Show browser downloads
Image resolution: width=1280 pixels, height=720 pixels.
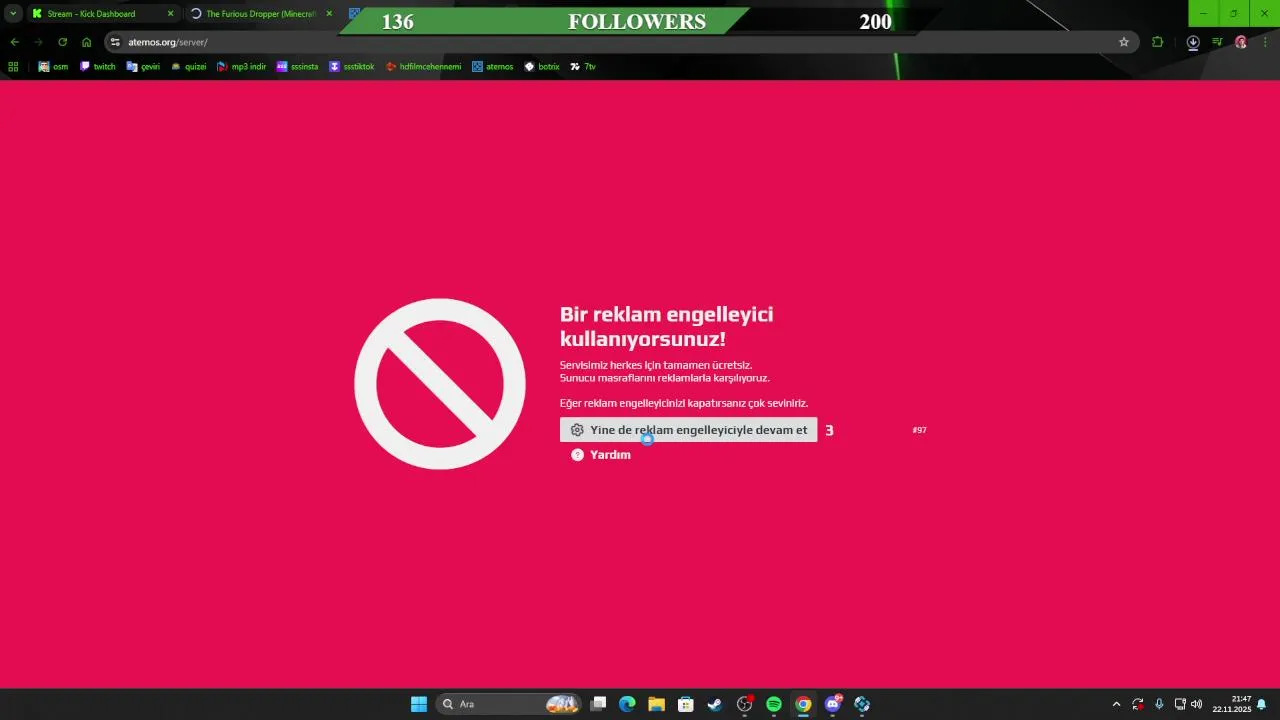click(x=1193, y=42)
